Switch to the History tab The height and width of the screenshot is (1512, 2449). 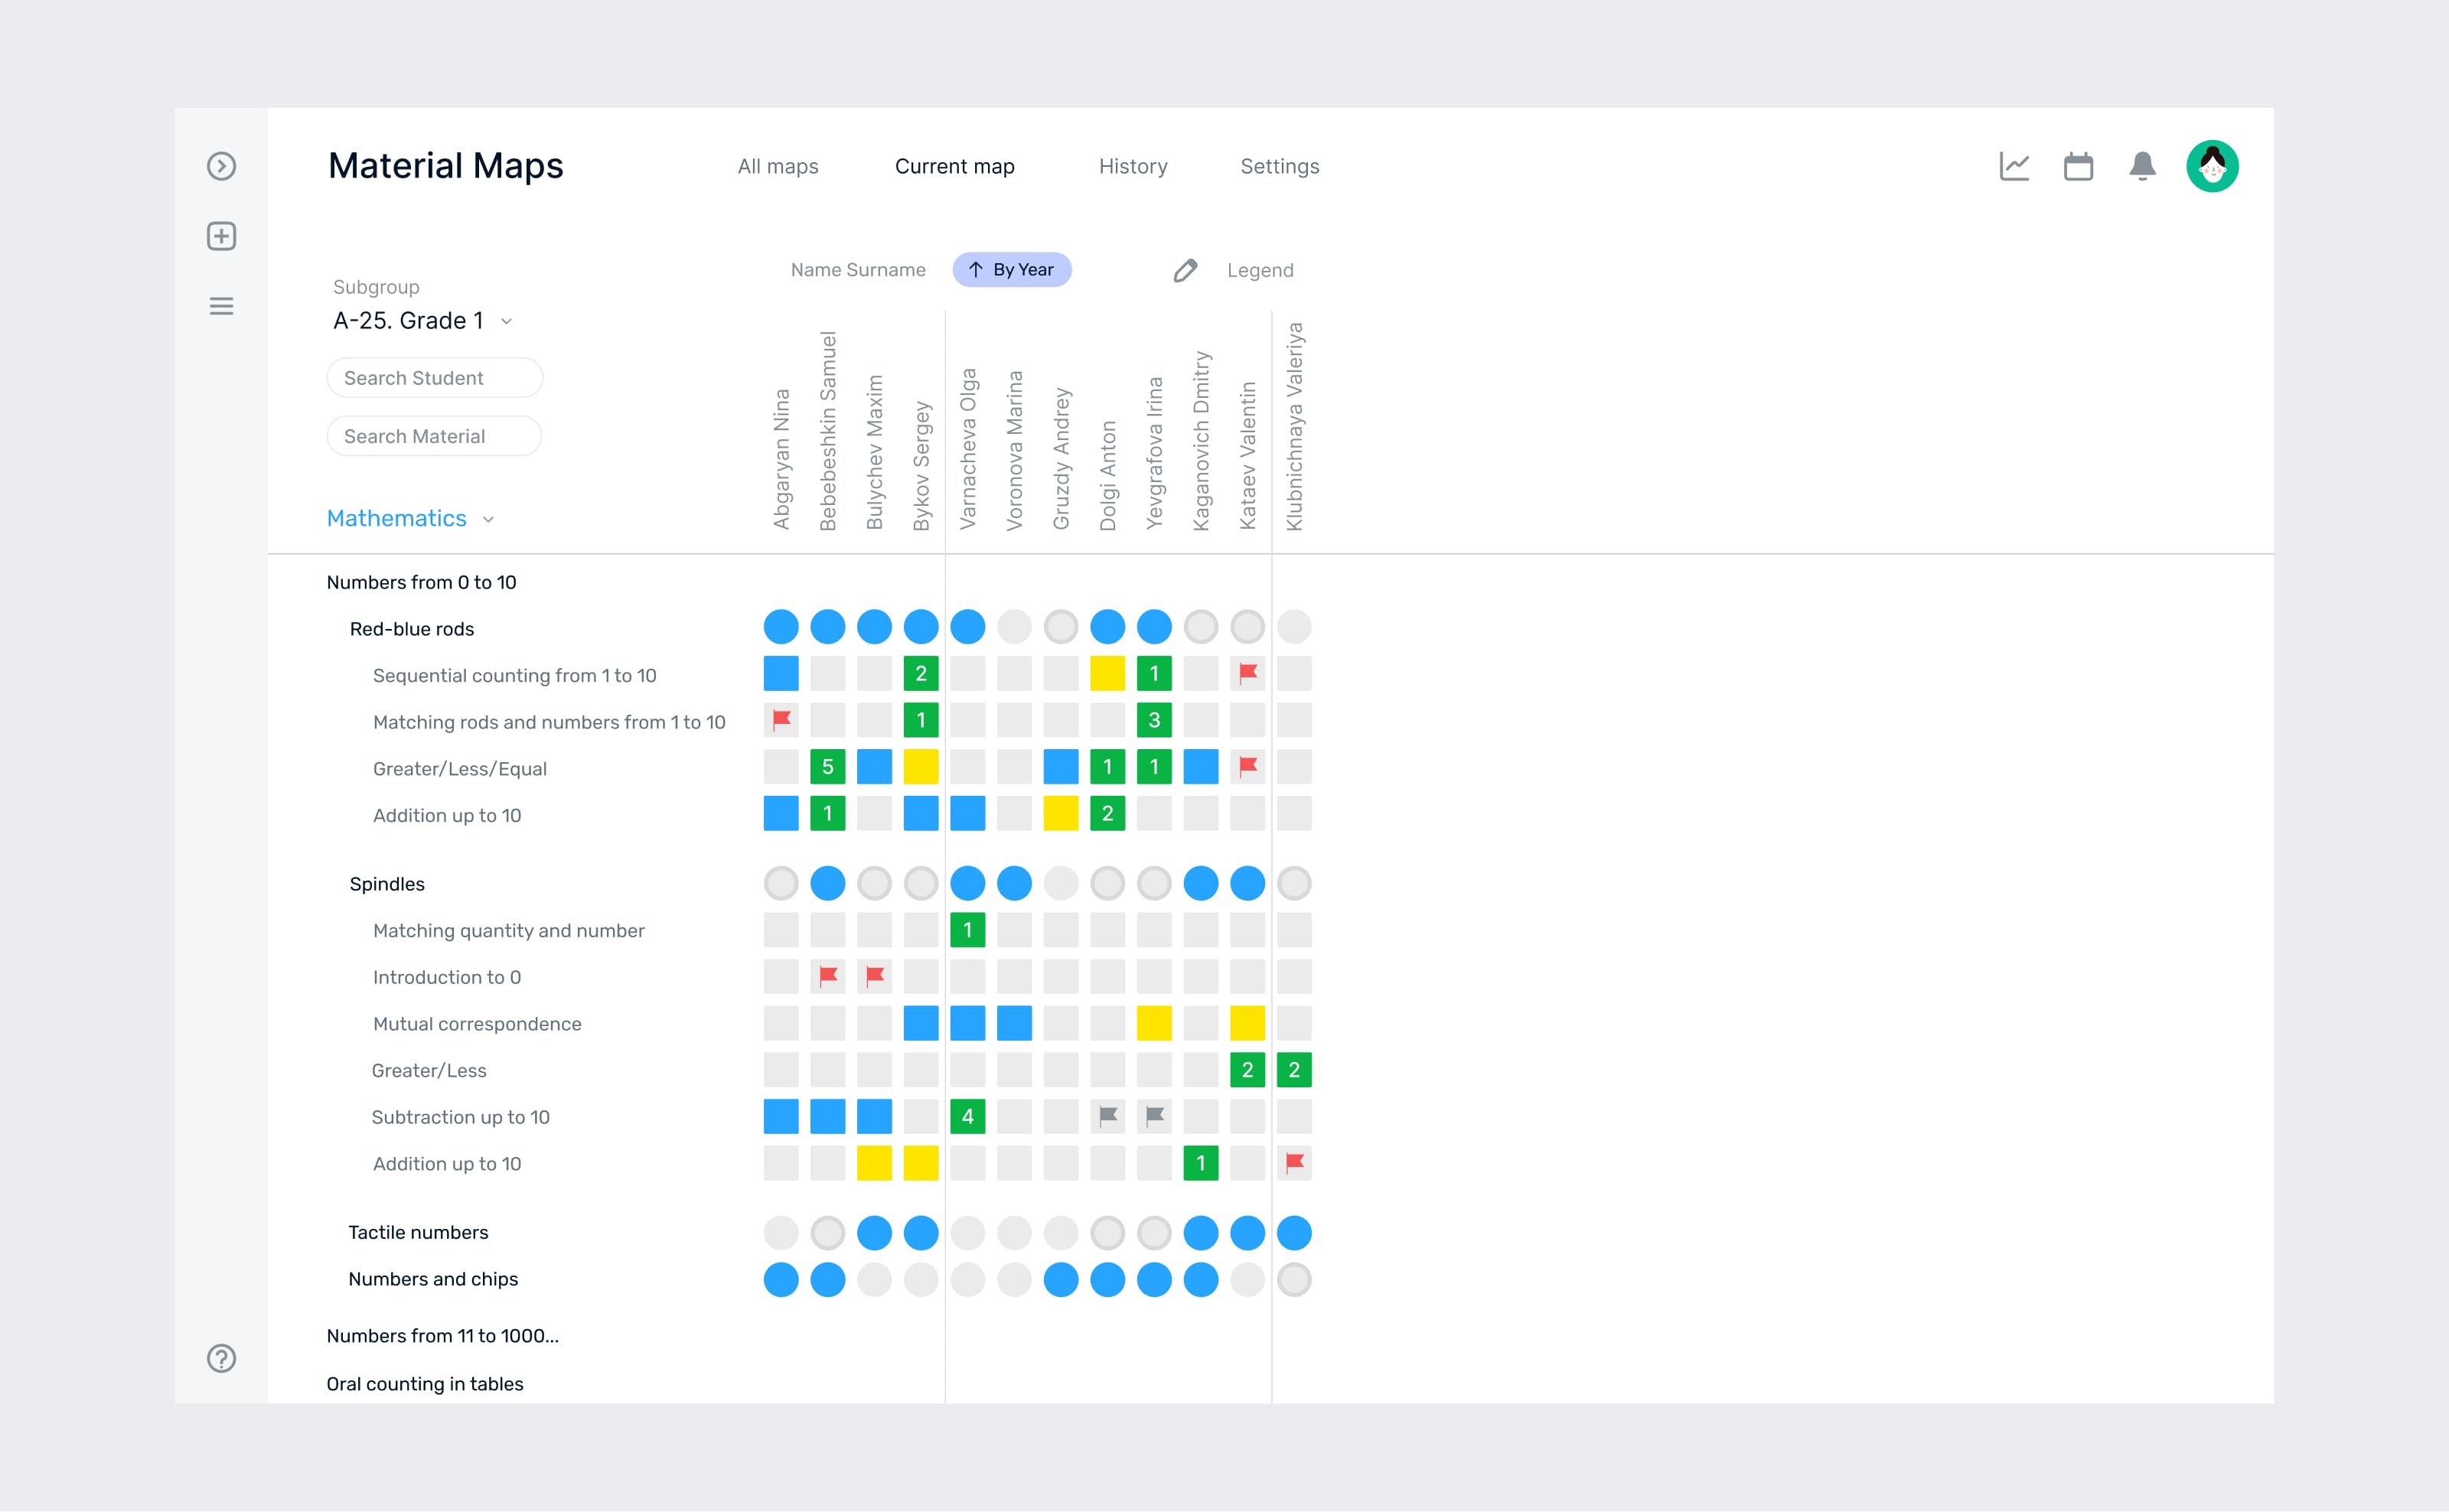coord(1133,167)
